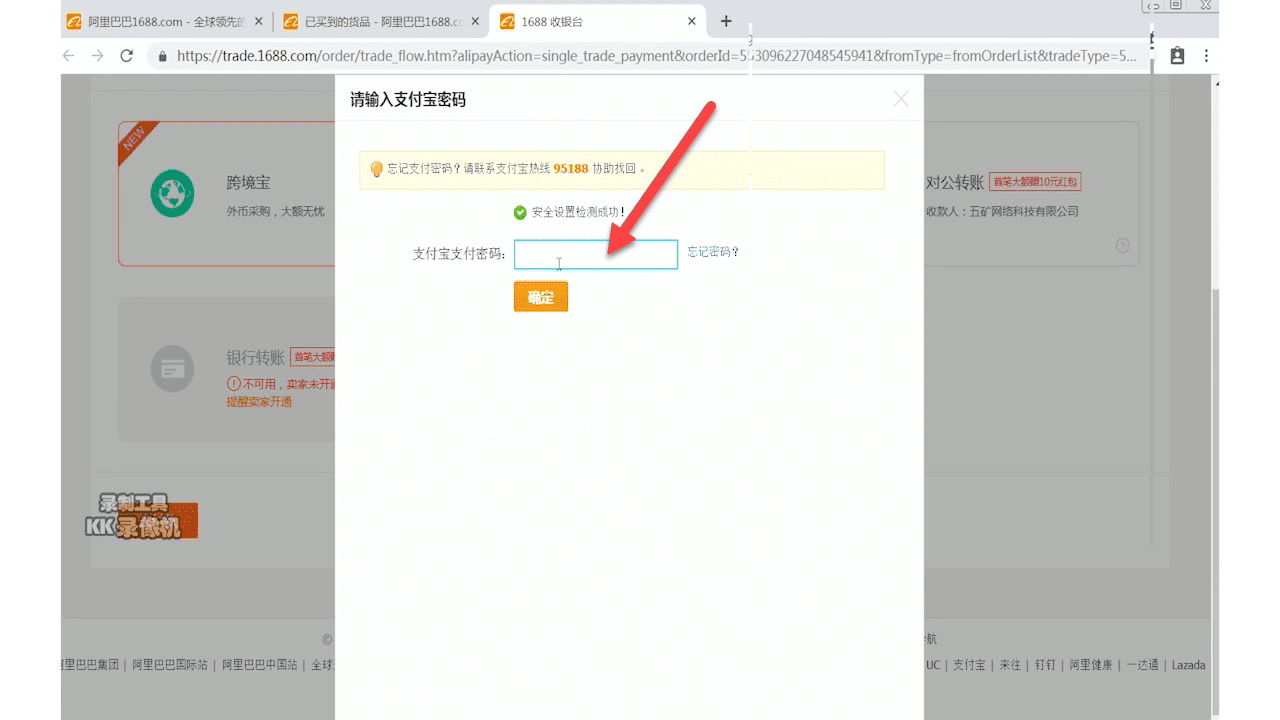Click the 首笔大额赠10元红包 badge by 对公转账
This screenshot has height=720, width=1280.
point(1035,182)
